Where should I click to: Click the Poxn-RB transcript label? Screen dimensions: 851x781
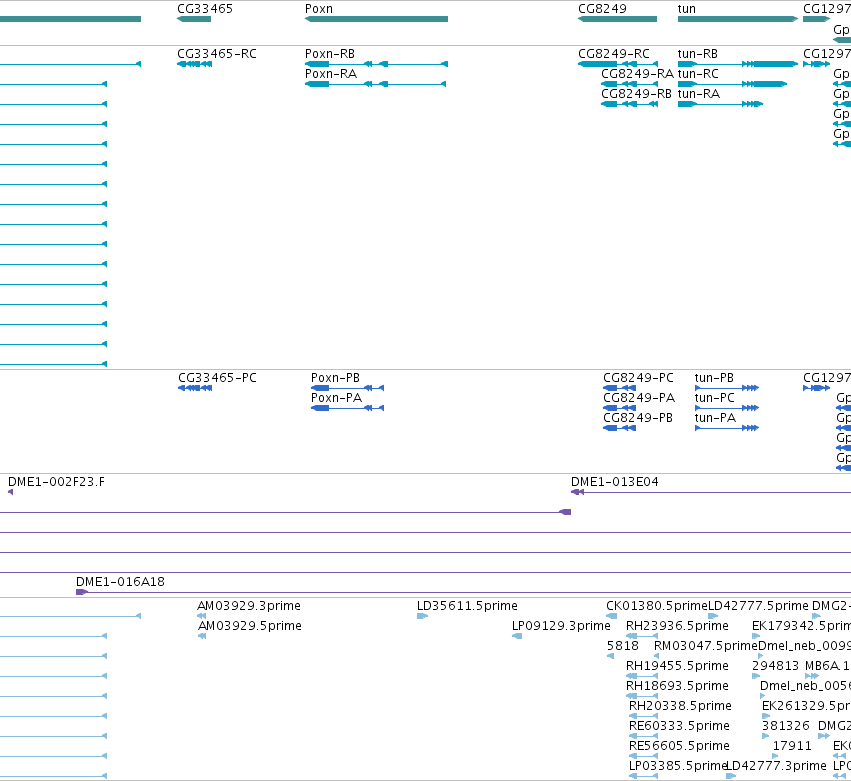(330, 54)
